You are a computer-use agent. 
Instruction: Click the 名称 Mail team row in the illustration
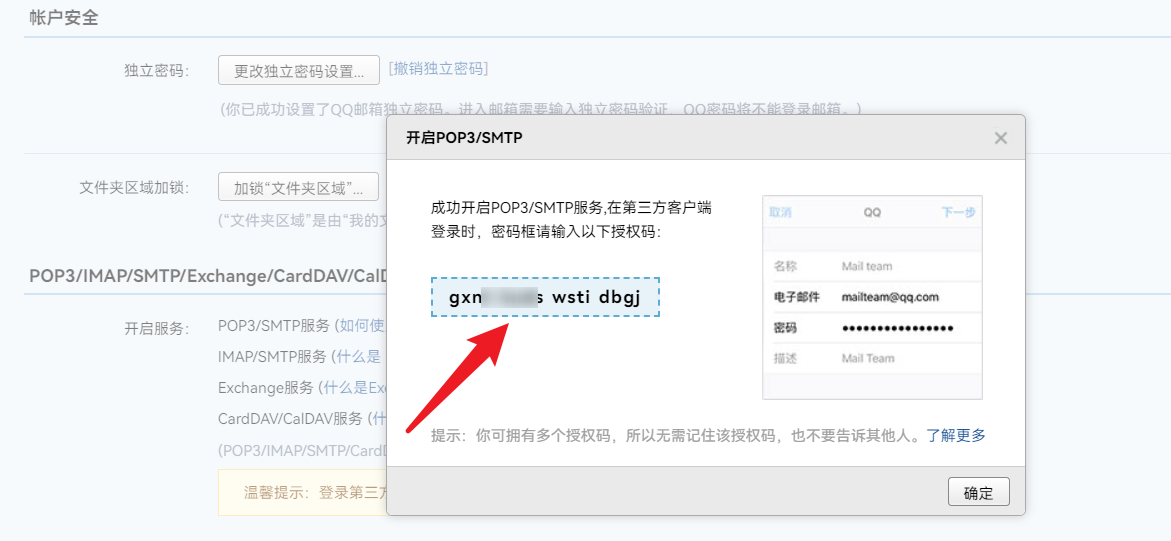pyautogui.click(x=872, y=266)
